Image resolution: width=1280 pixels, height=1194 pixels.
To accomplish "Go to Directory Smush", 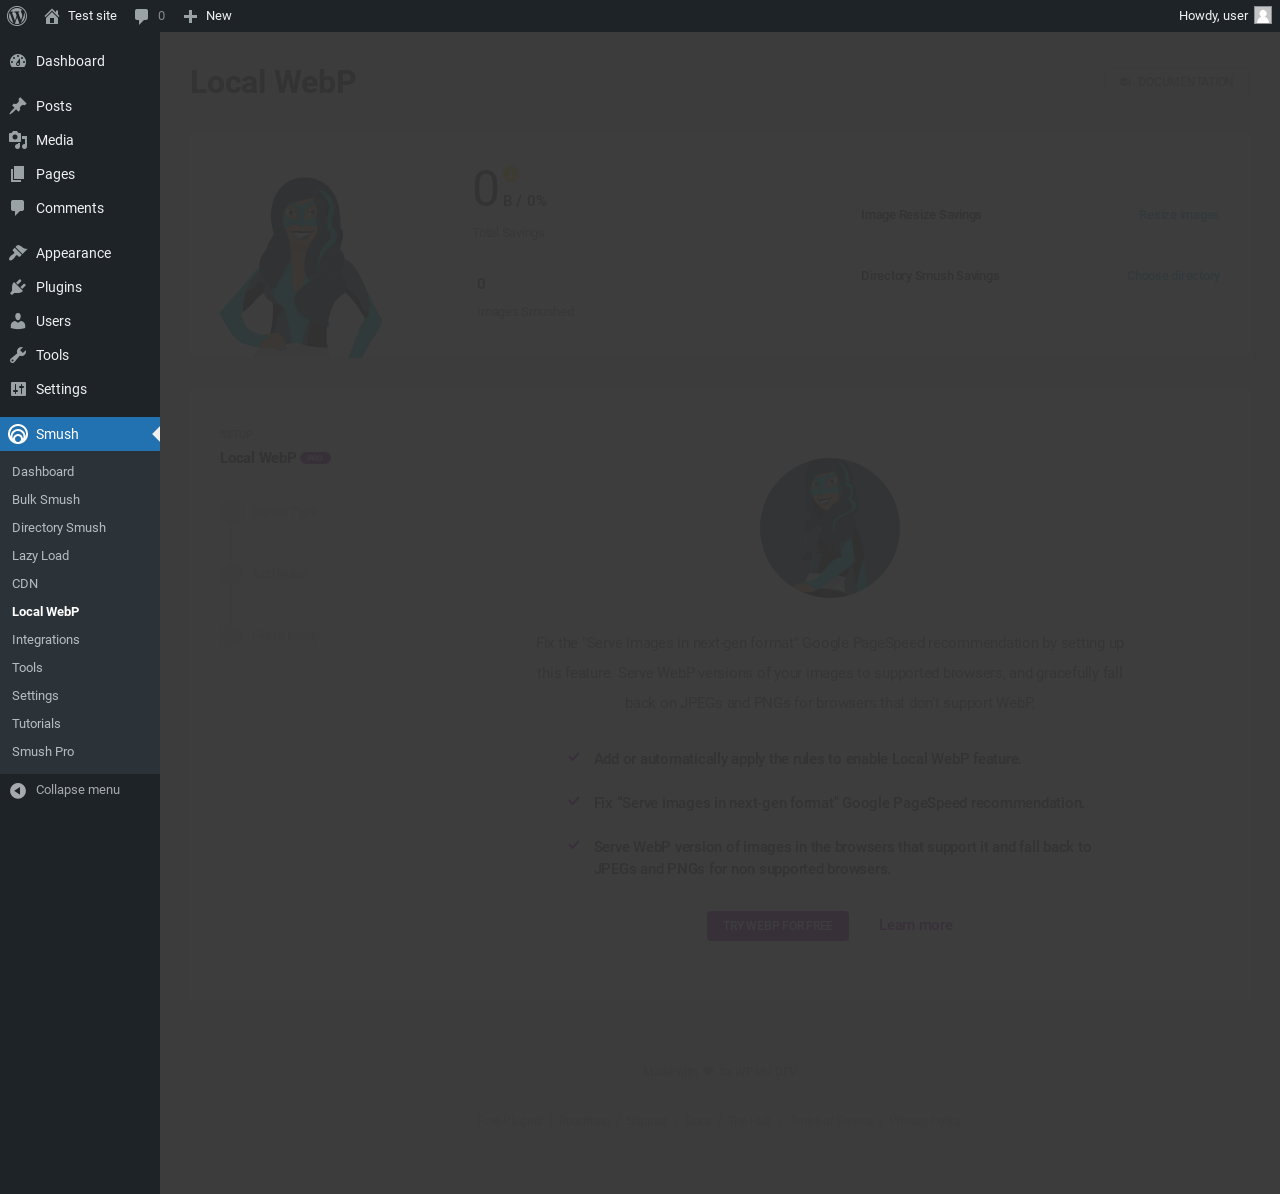I will click(x=59, y=528).
